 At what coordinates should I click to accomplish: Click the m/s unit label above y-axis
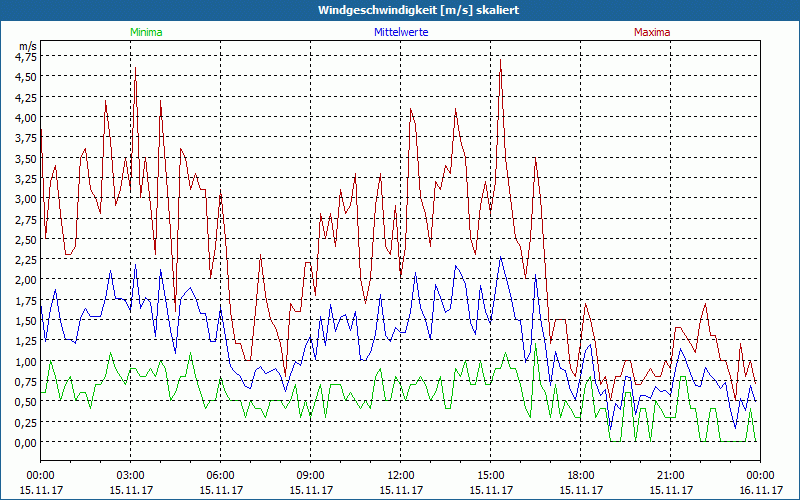[27, 45]
